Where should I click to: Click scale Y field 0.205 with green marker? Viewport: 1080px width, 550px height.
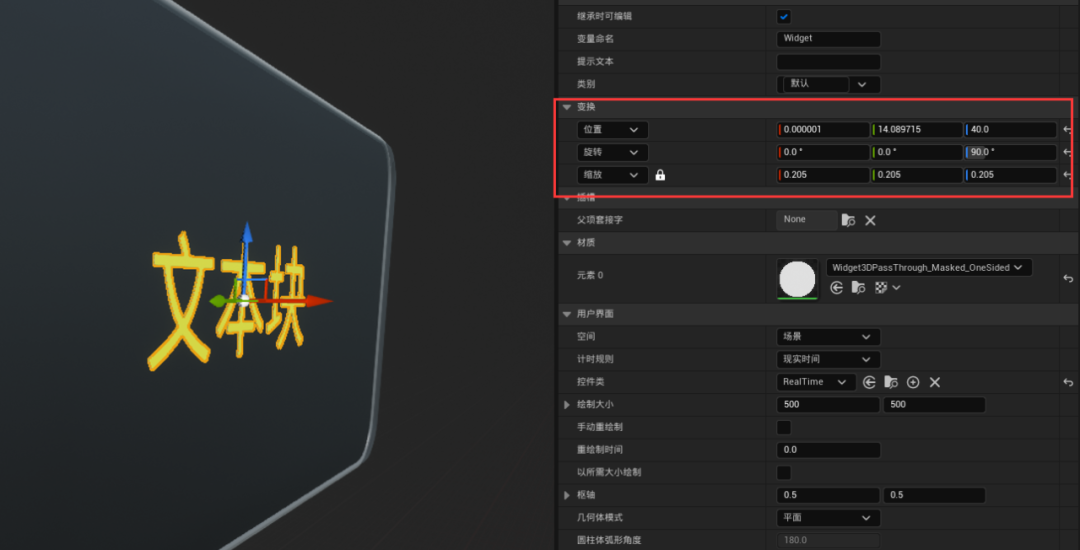[917, 175]
